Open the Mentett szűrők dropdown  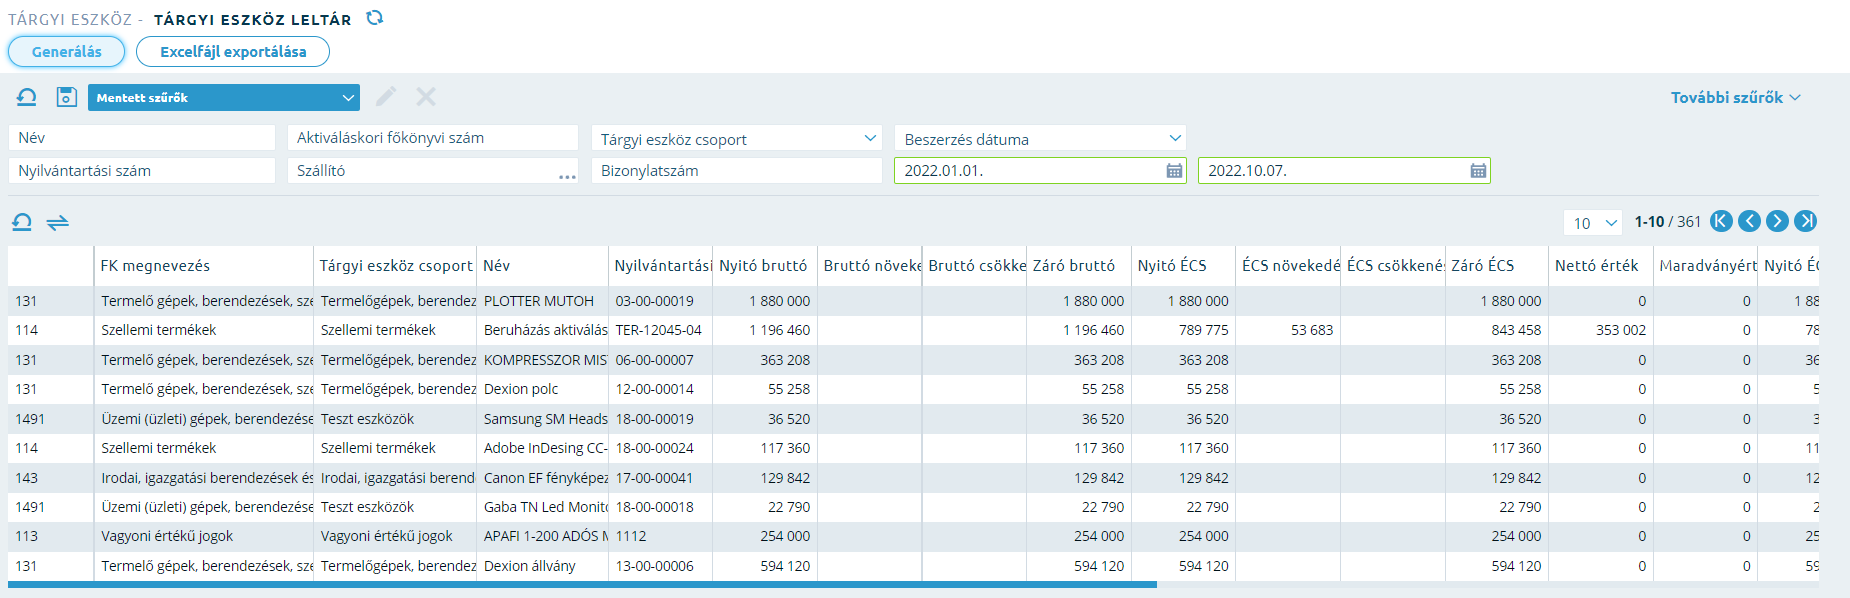tap(223, 97)
